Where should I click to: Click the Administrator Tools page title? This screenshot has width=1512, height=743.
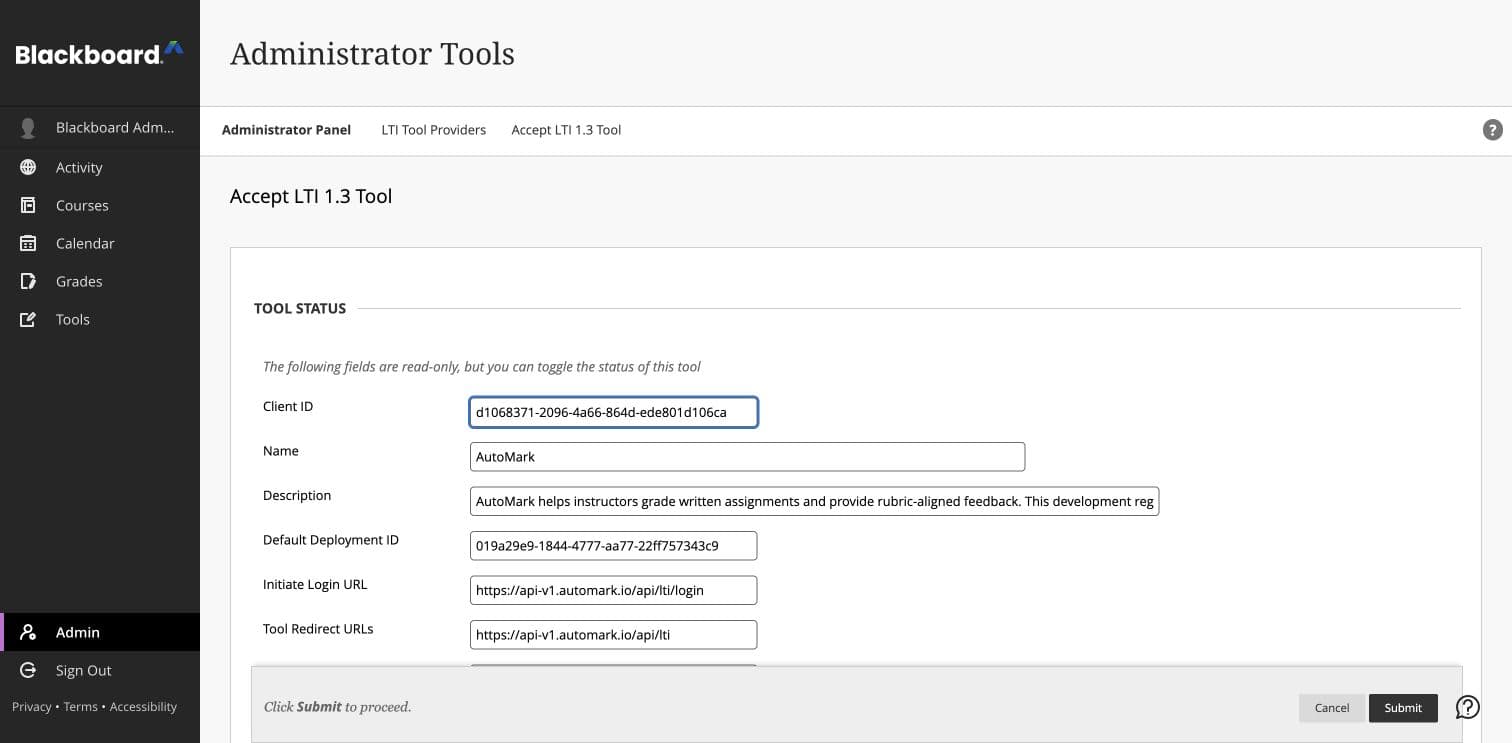tap(372, 53)
